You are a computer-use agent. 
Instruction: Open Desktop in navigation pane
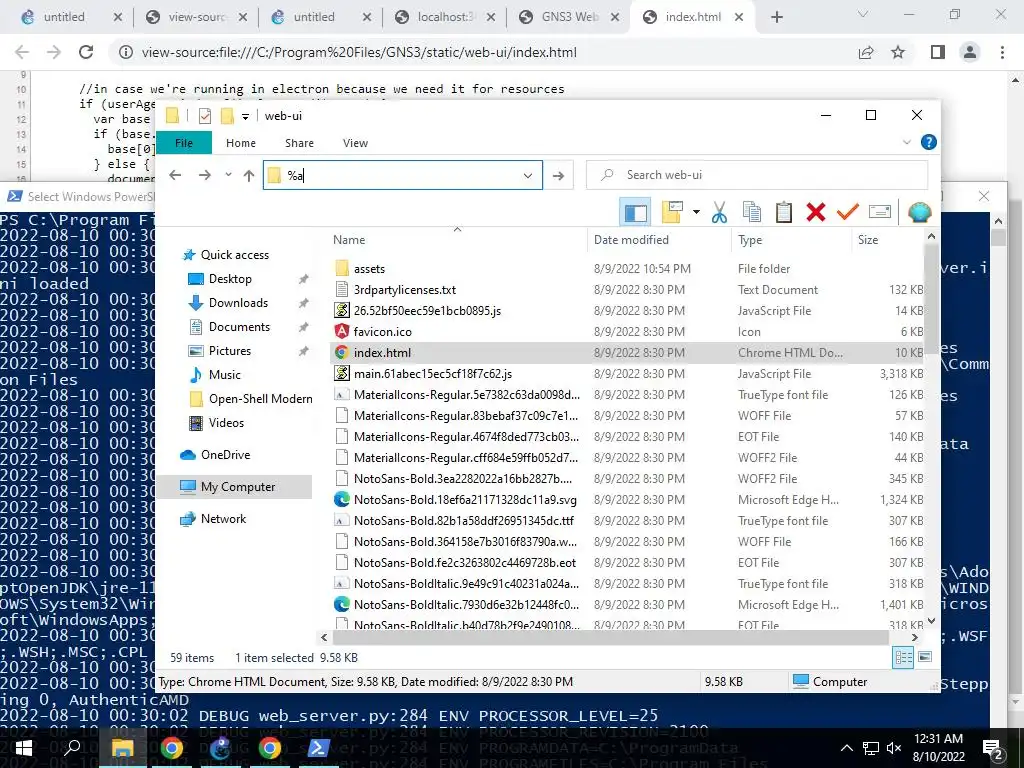(230, 279)
